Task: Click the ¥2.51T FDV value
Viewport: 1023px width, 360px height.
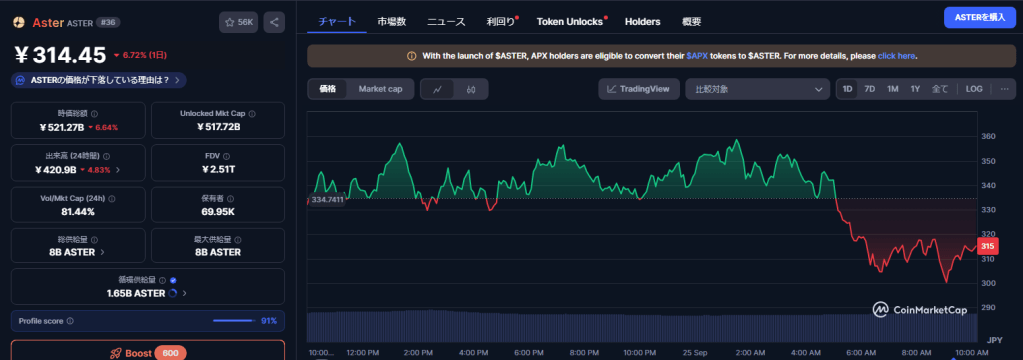Action: [x=218, y=170]
